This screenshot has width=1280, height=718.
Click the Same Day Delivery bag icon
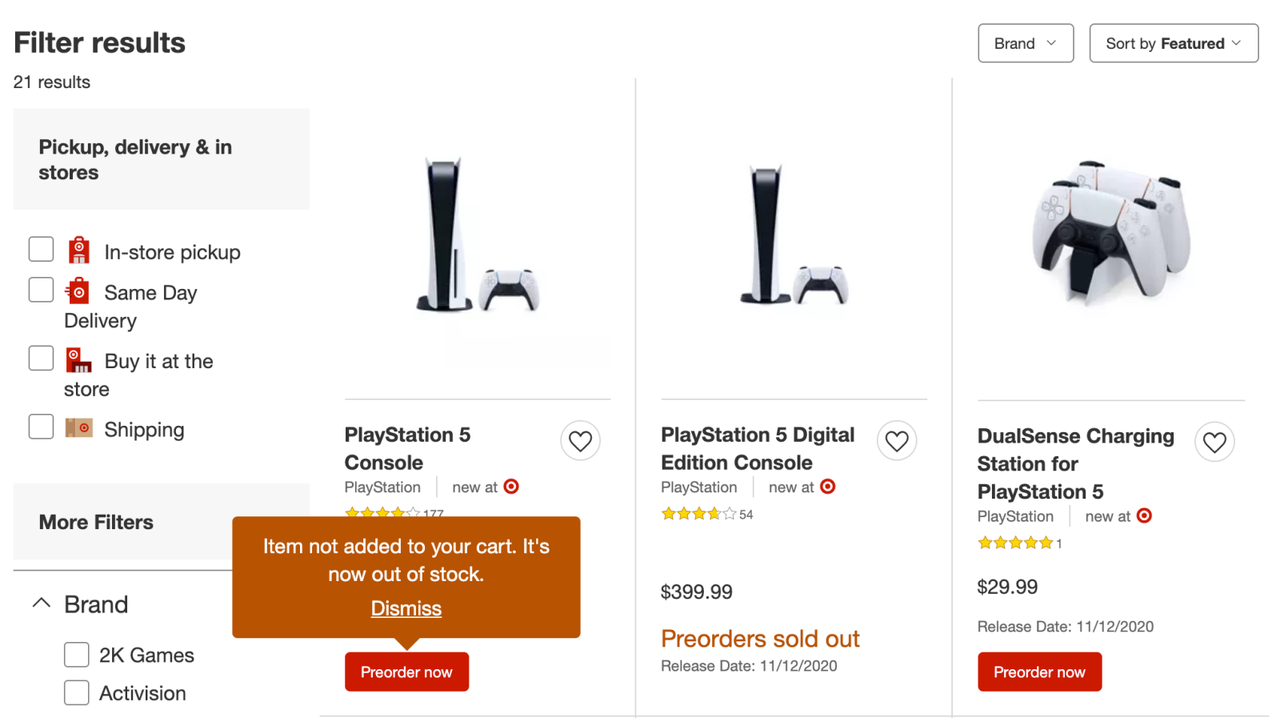tap(77, 291)
